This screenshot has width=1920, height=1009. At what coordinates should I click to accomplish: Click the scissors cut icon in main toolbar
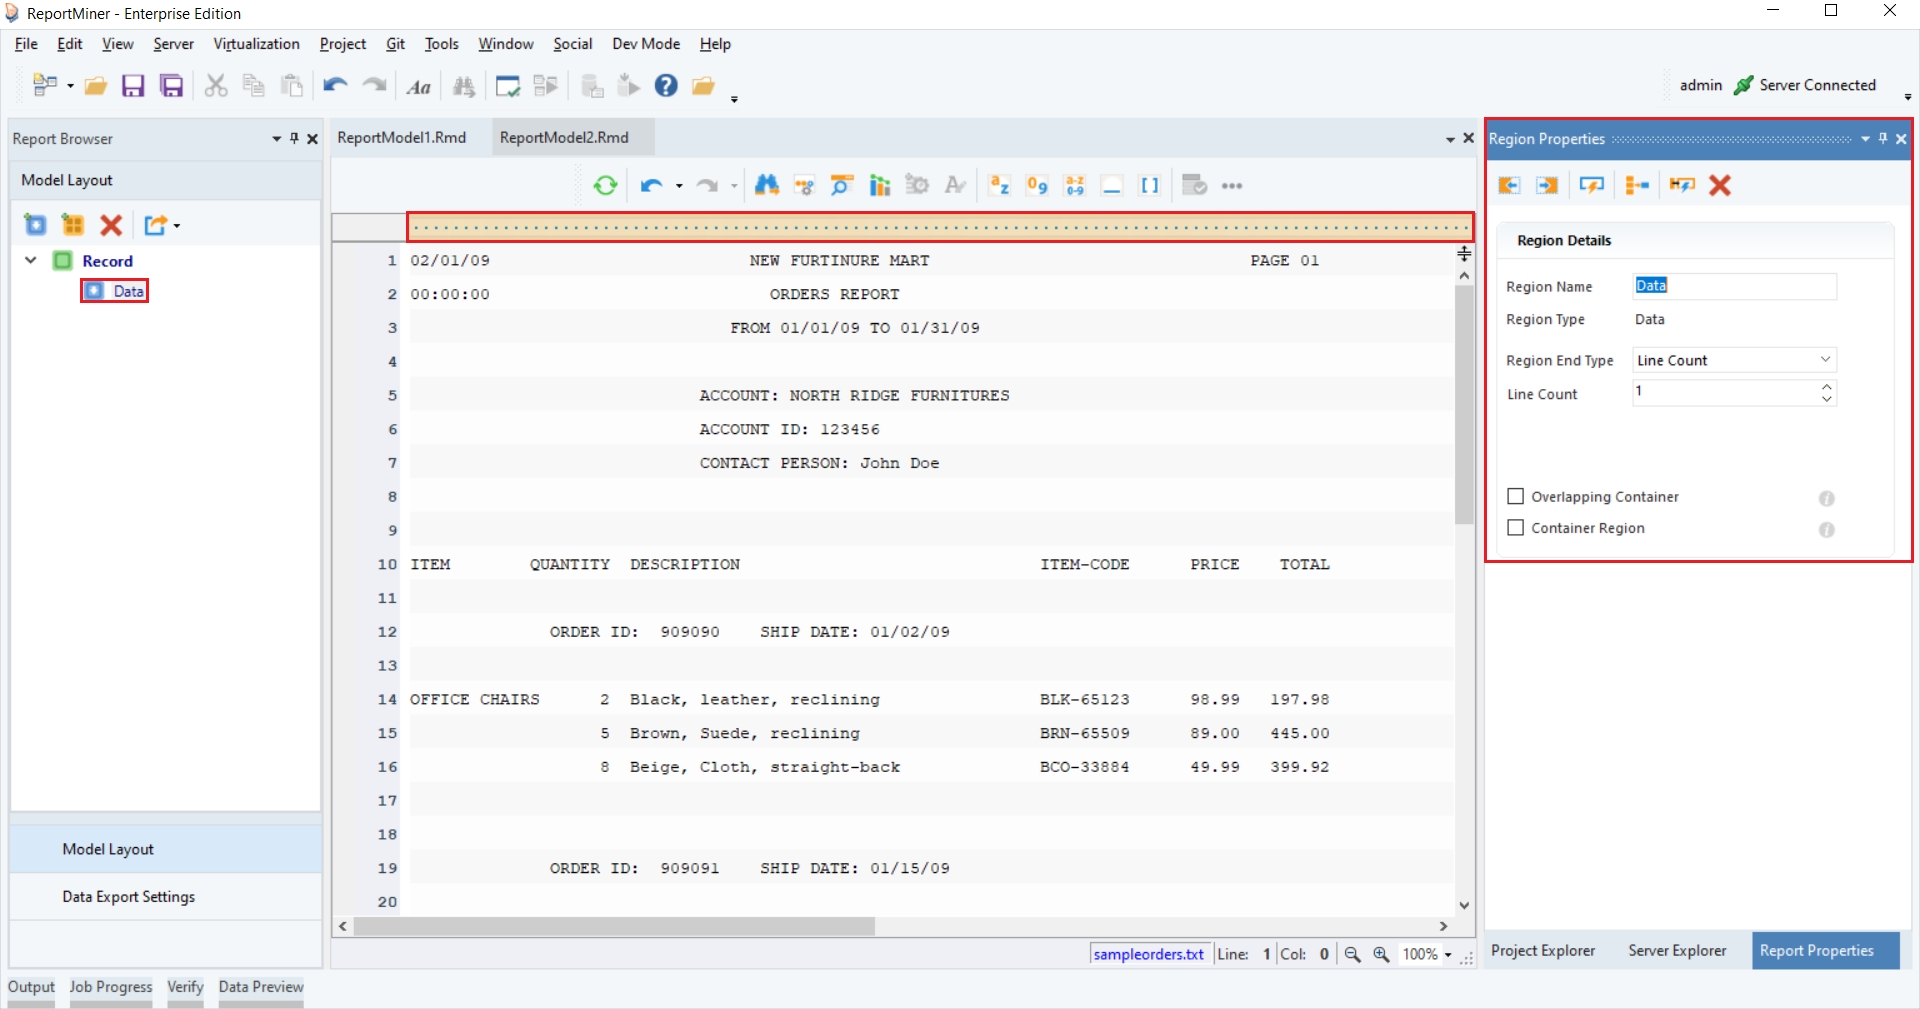[215, 86]
